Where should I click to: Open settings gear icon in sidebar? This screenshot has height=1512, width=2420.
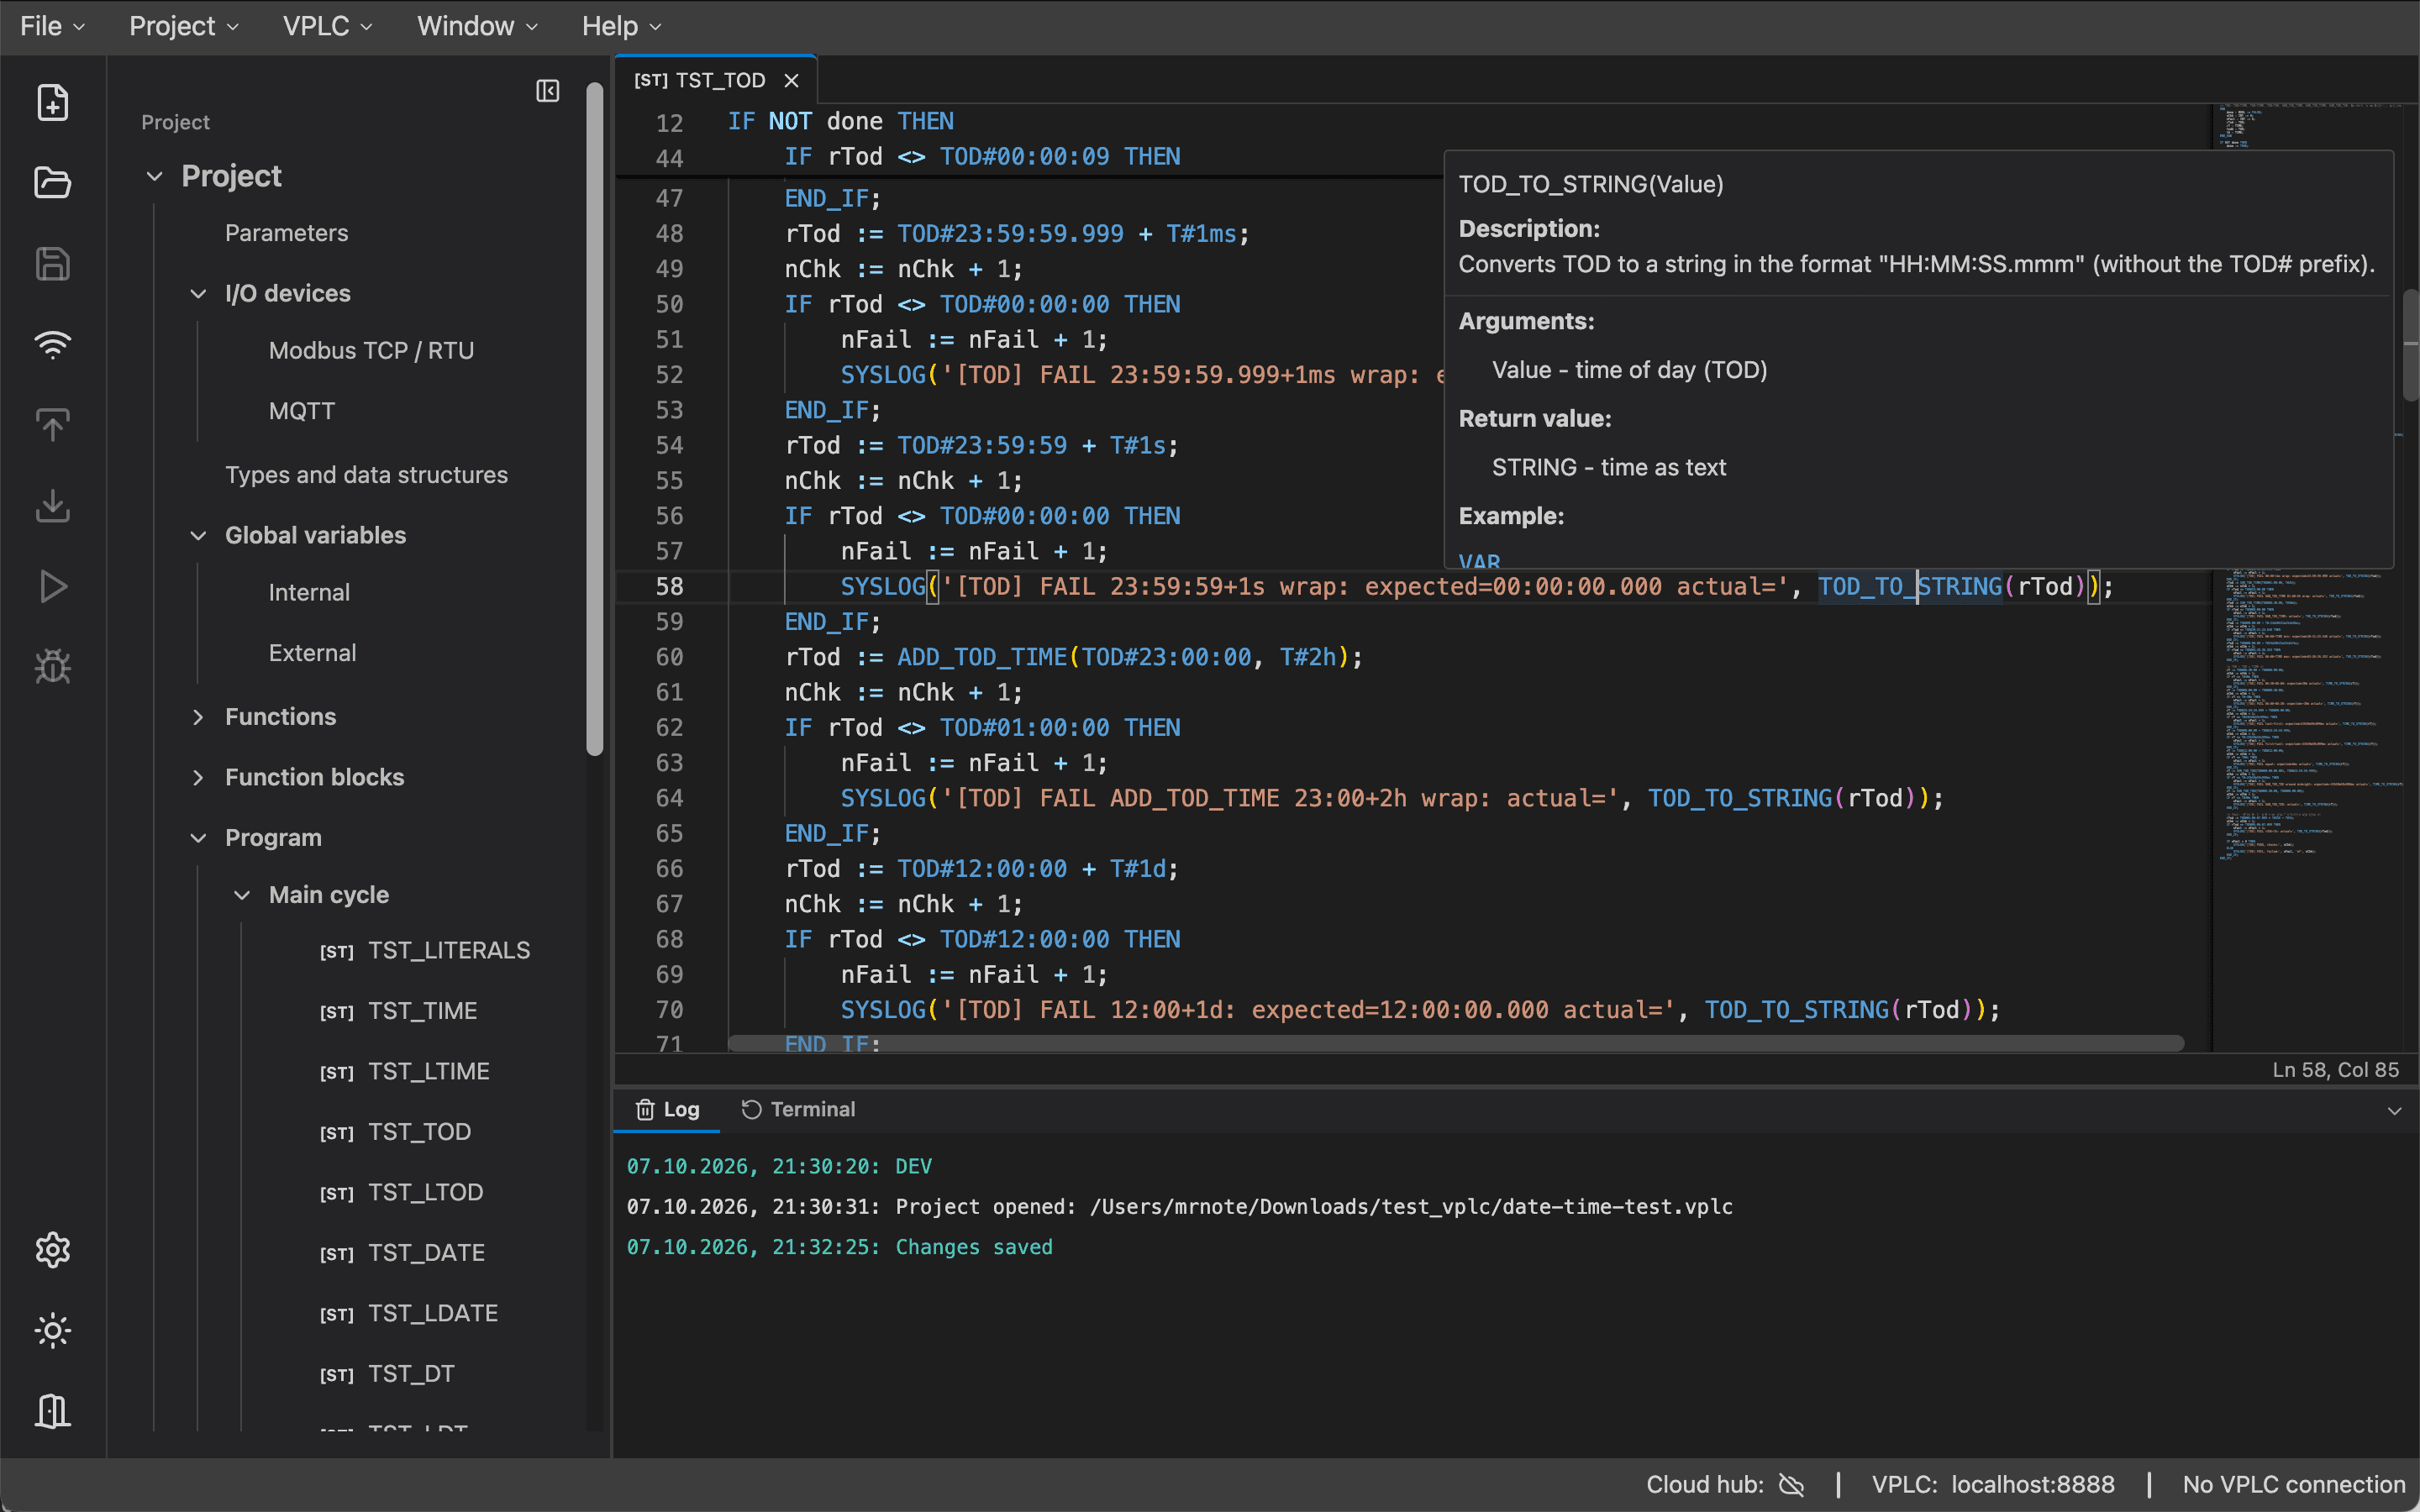pos(52,1250)
